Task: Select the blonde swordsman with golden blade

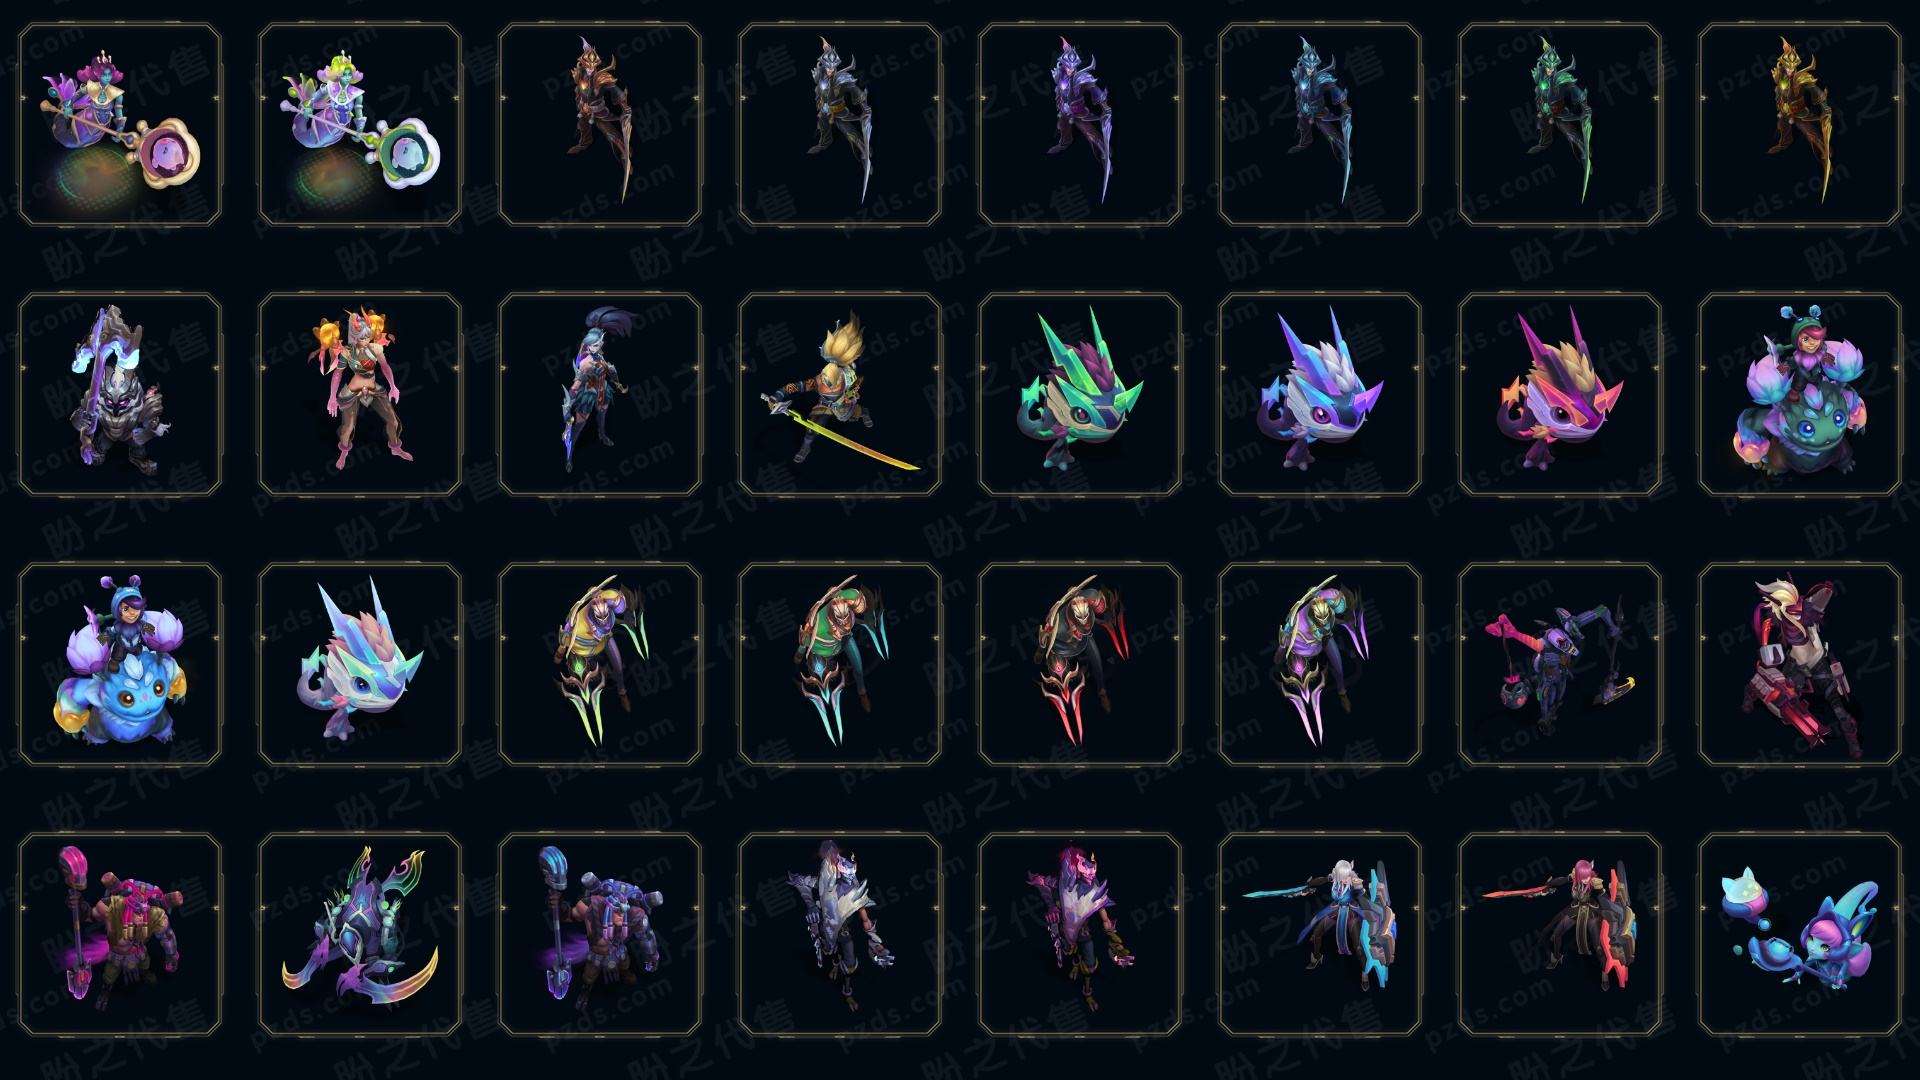Action: [840, 394]
